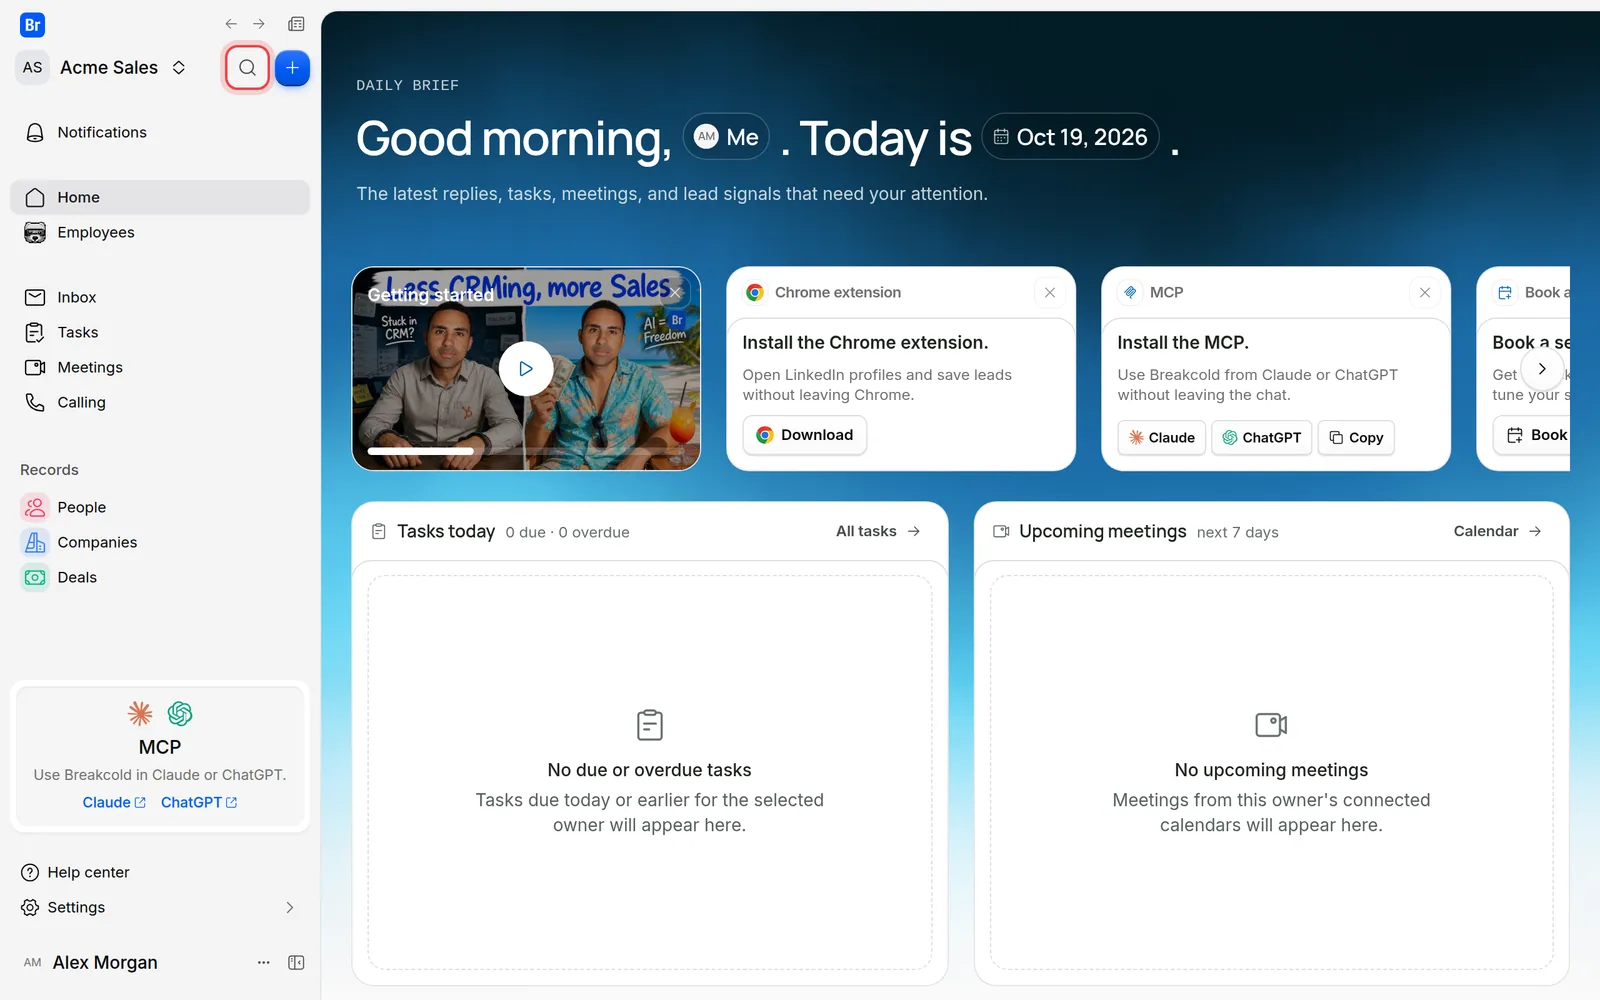Viewport: 1600px width, 1000px height.
Task: Open the ChatGPT link in sidebar MCP card
Action: [x=199, y=802]
